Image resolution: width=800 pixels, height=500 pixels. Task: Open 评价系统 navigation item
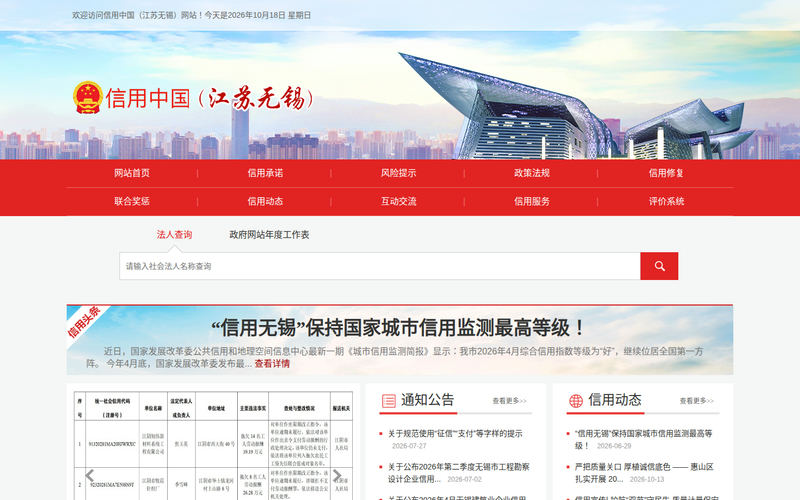pos(666,201)
